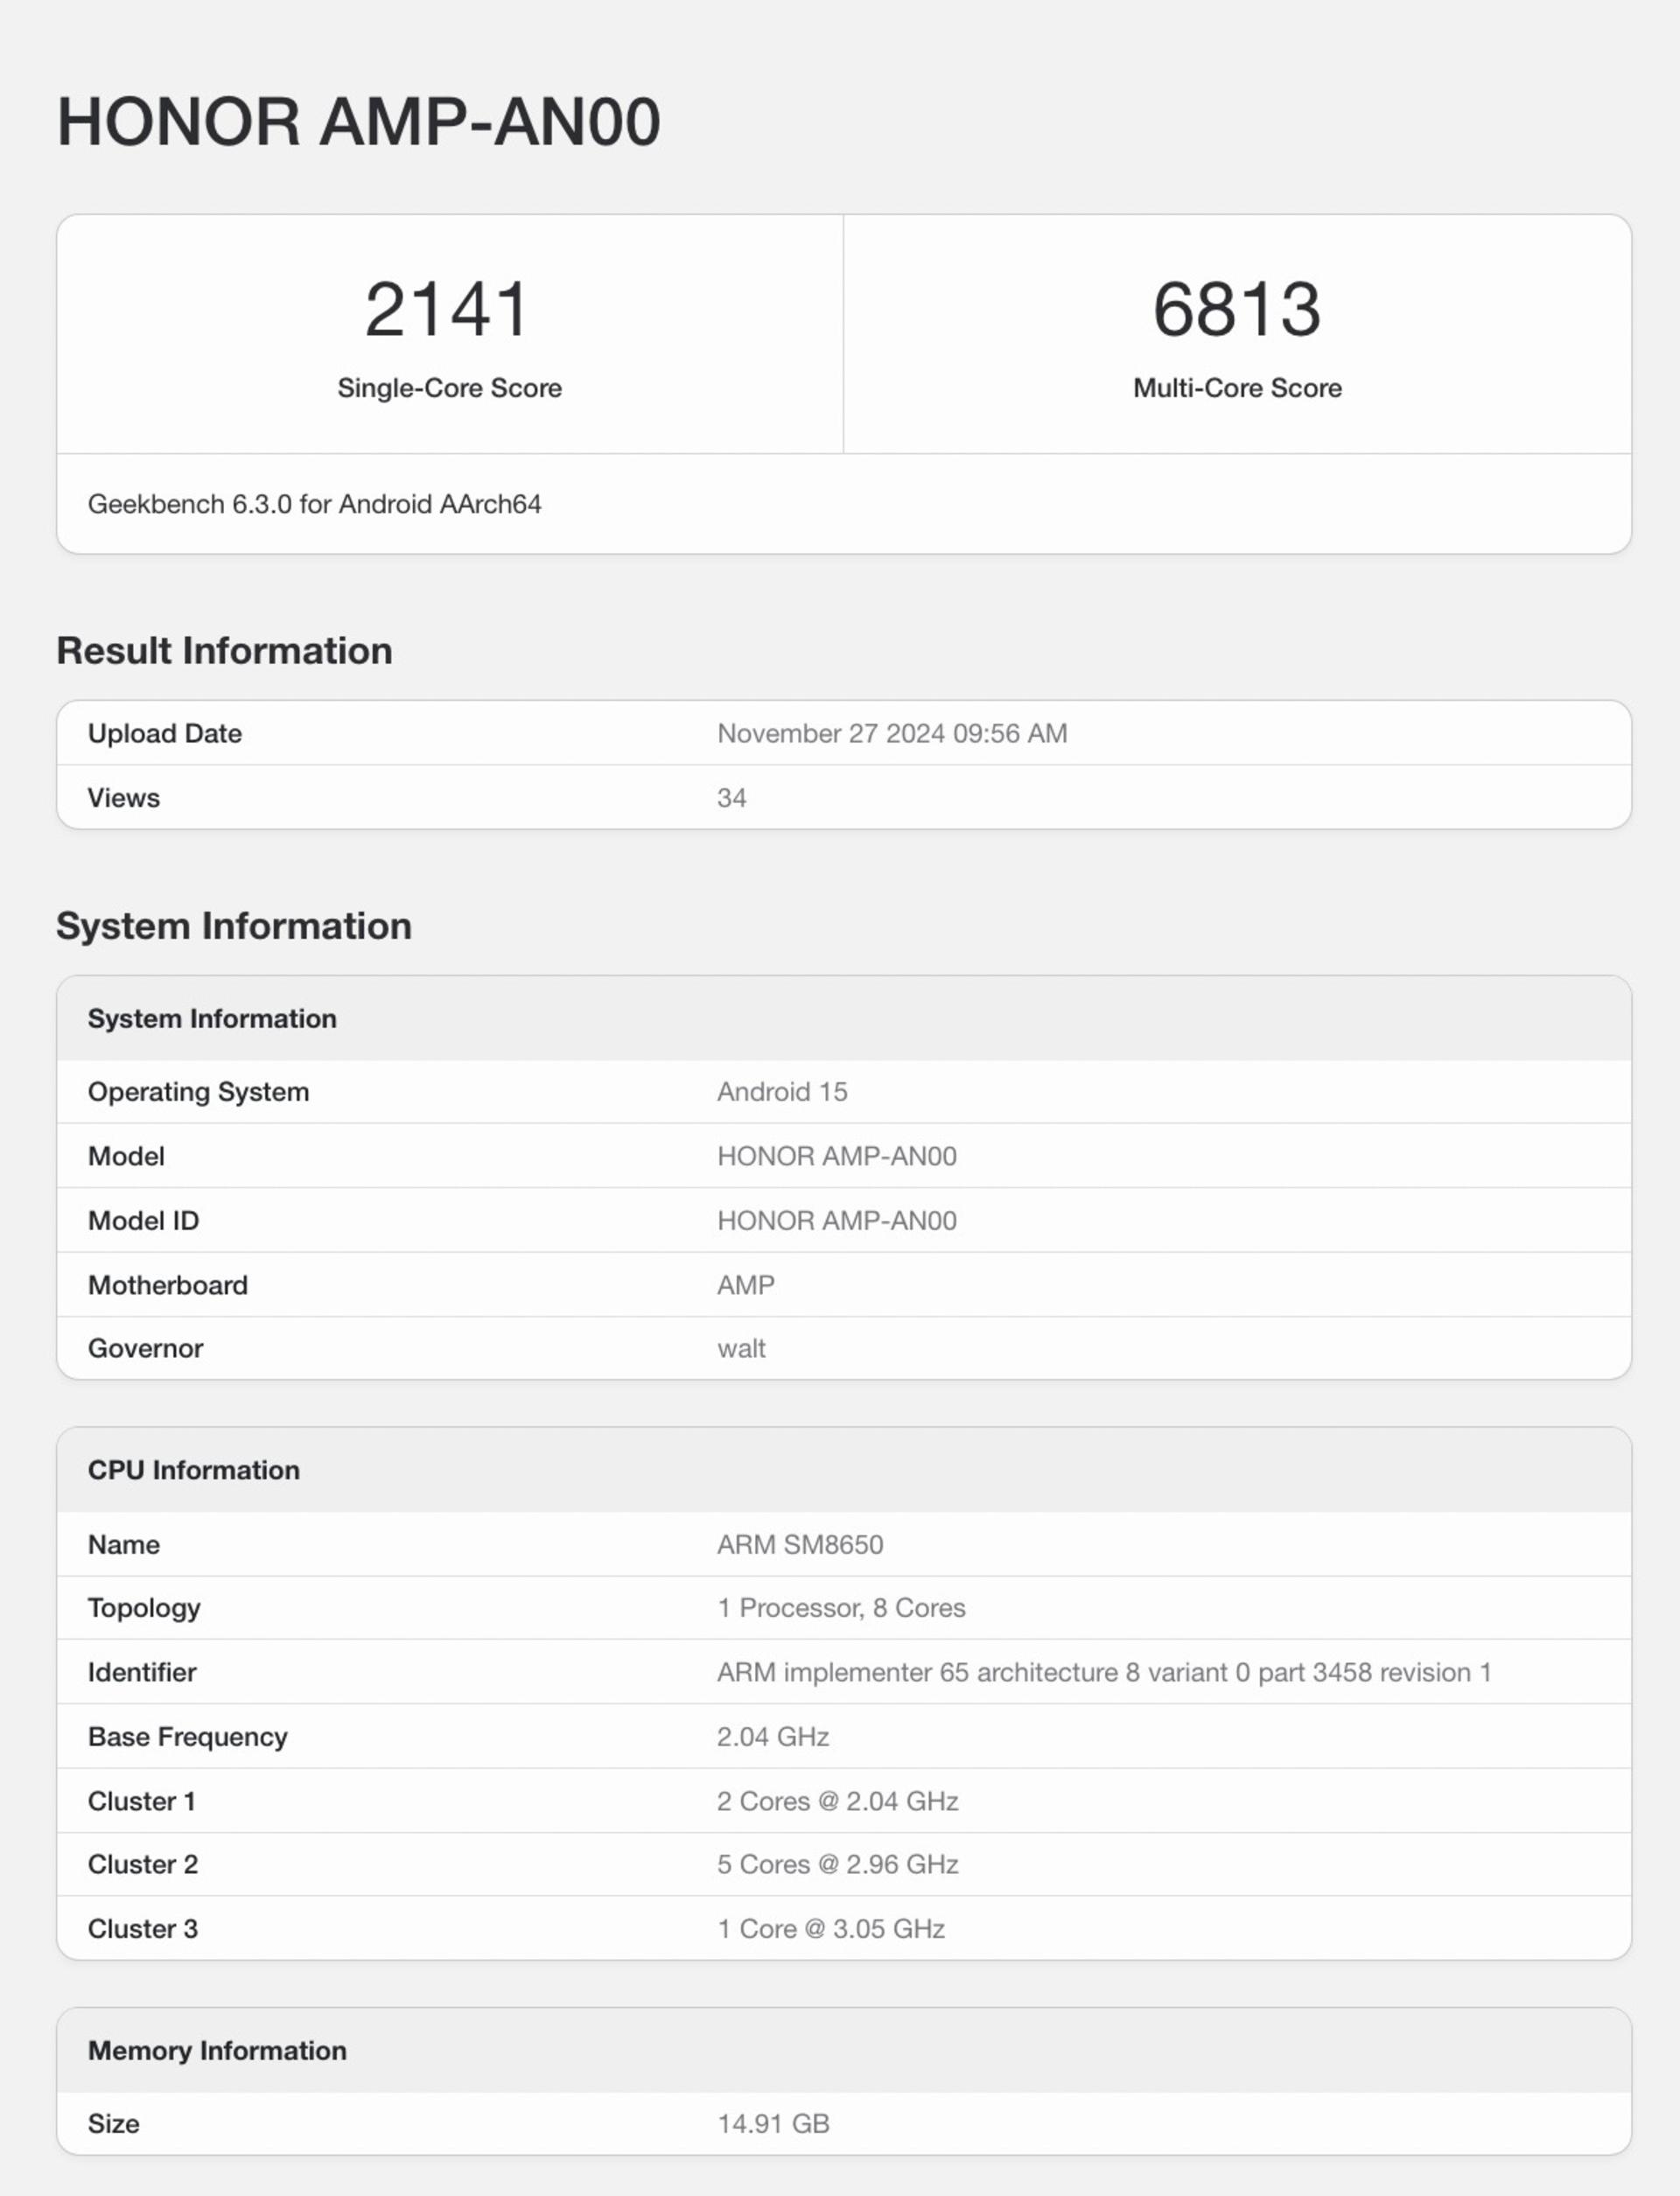
Task: Select the single-core score 2141
Action: click(x=447, y=309)
